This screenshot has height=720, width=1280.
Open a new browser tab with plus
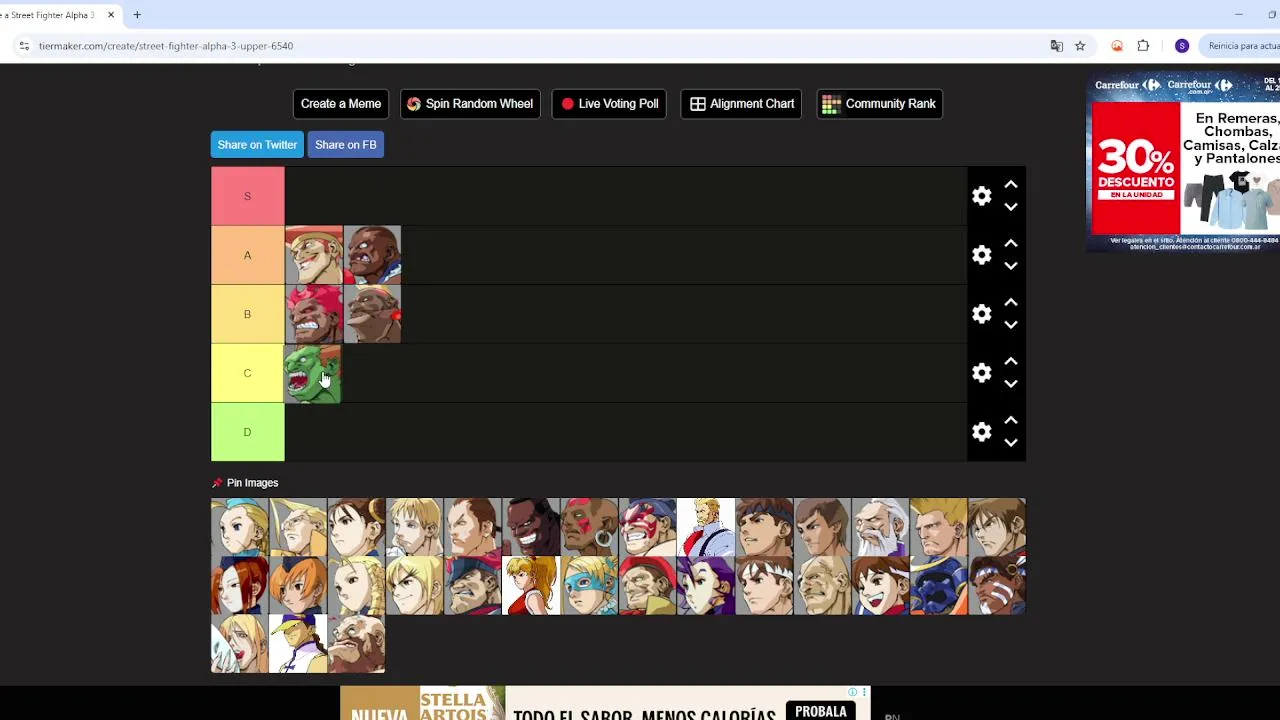[137, 15]
